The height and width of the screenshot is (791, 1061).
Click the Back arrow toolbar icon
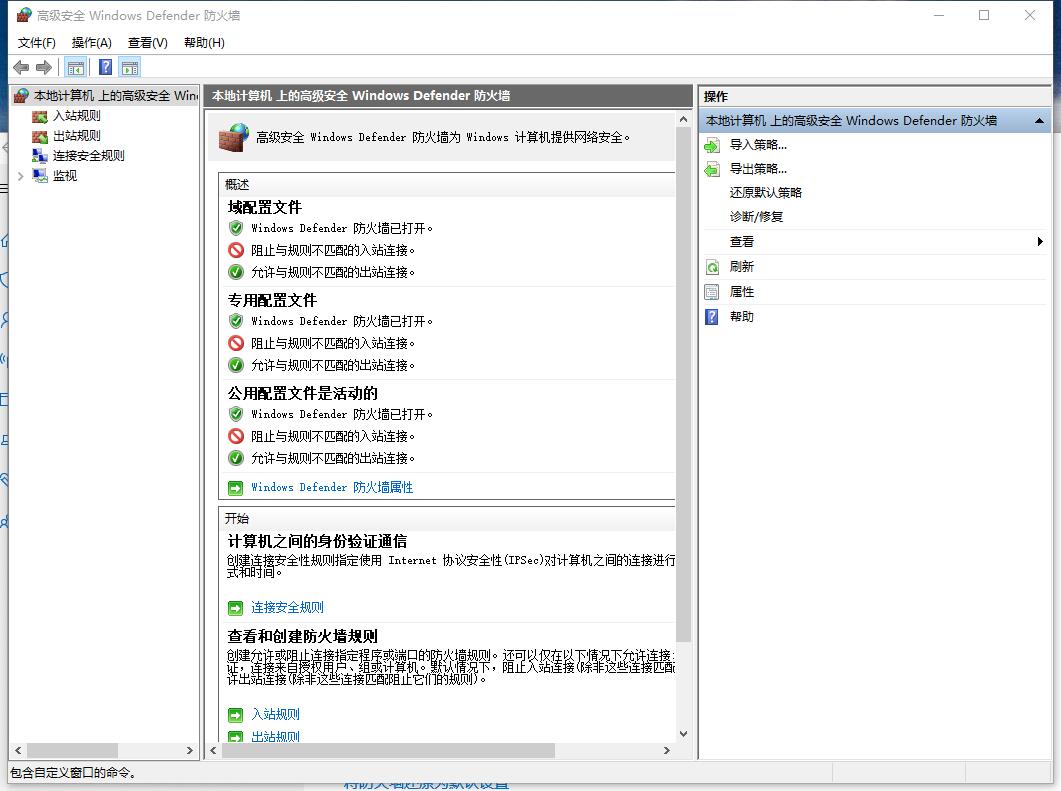point(21,68)
